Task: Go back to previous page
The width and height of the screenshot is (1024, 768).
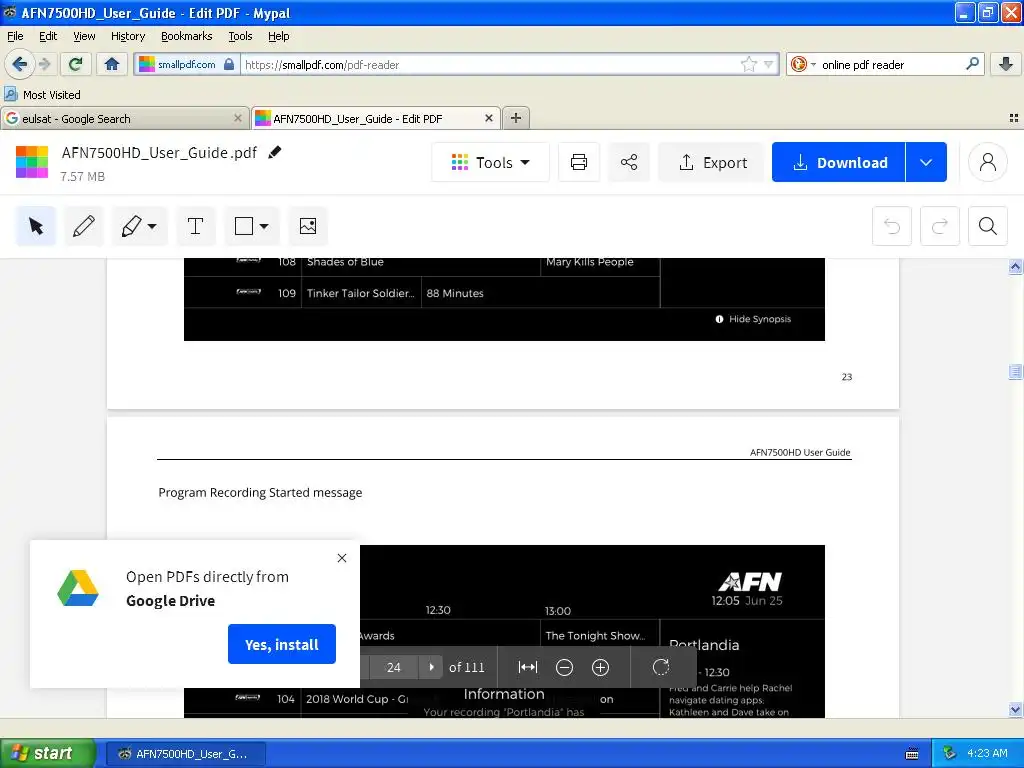Action: pyautogui.click(x=19, y=64)
